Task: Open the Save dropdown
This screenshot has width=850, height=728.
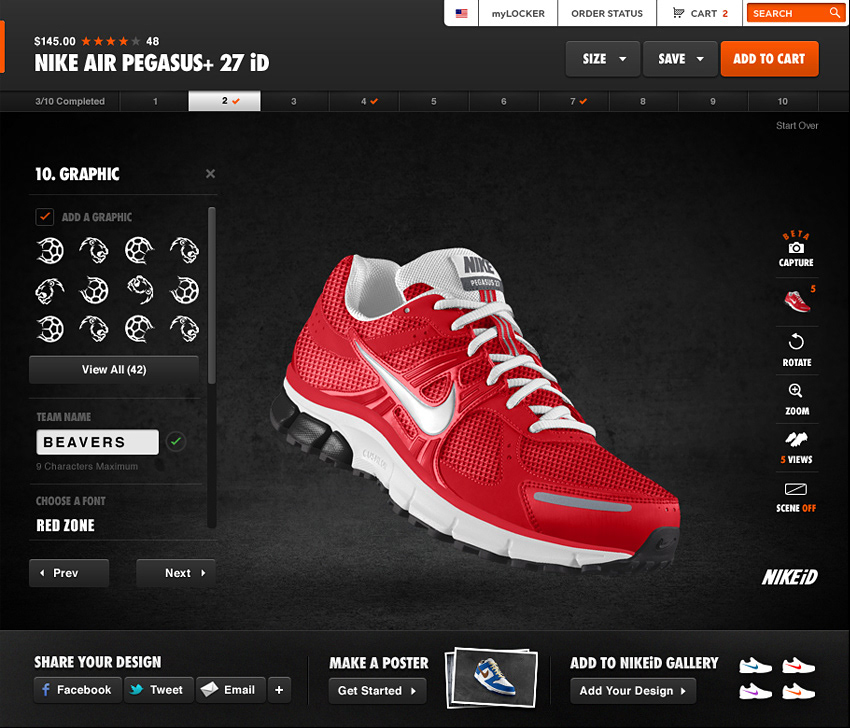Action: [680, 59]
